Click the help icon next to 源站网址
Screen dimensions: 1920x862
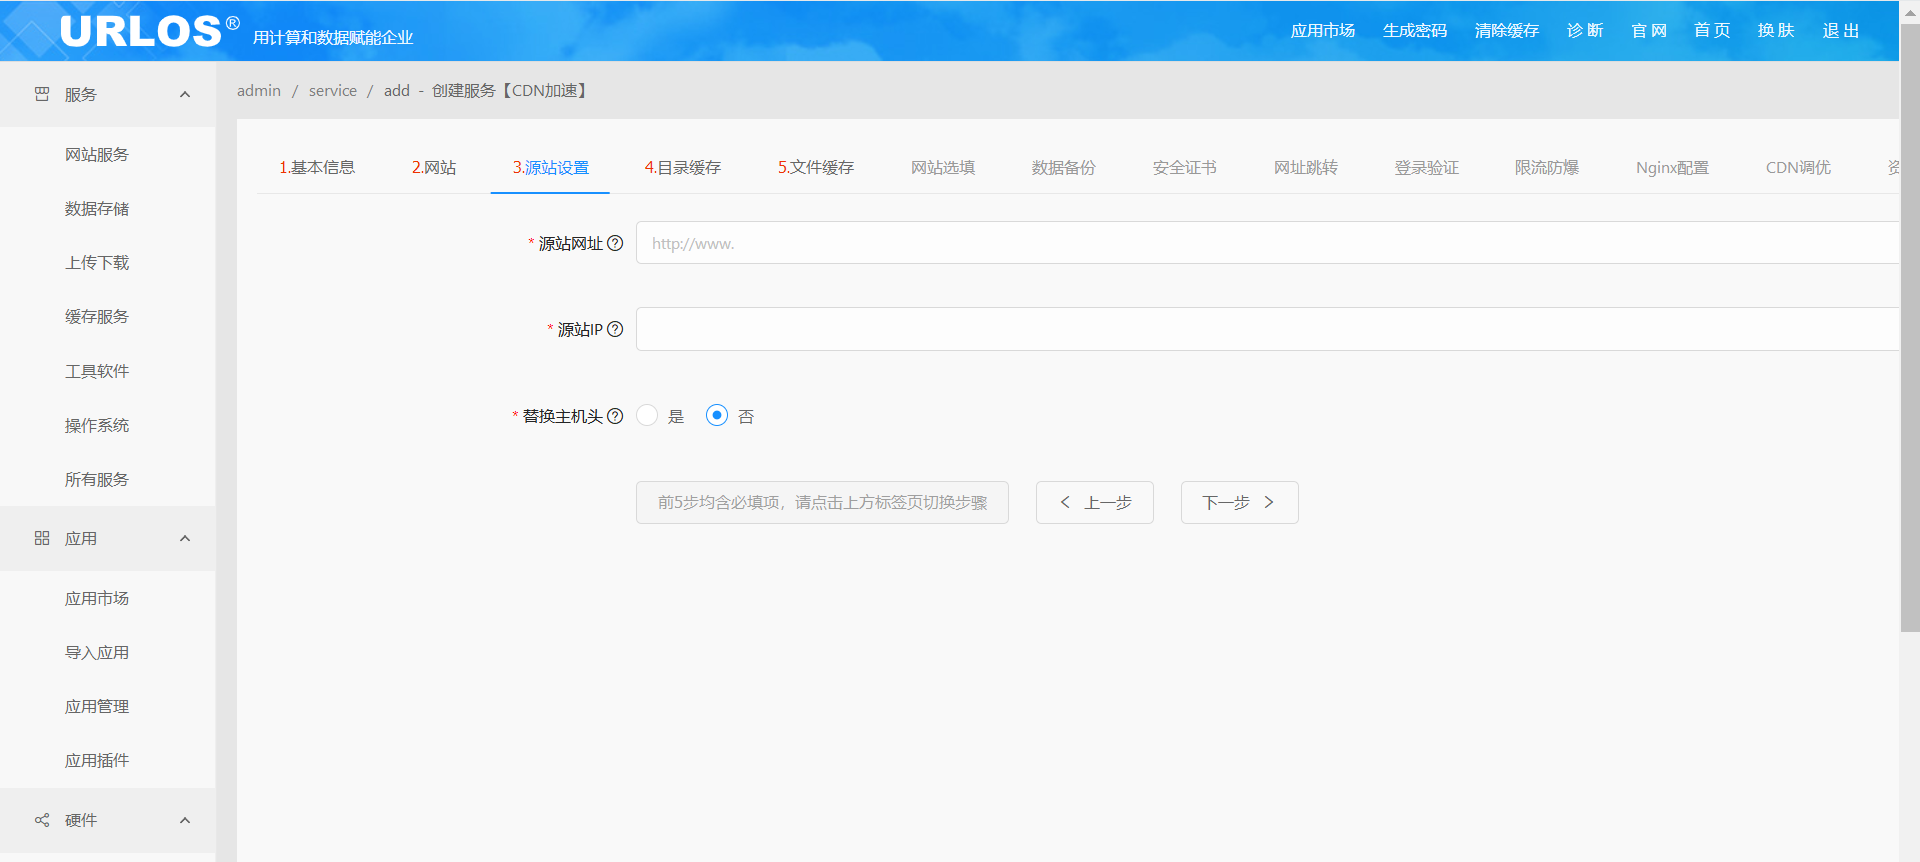tap(615, 243)
